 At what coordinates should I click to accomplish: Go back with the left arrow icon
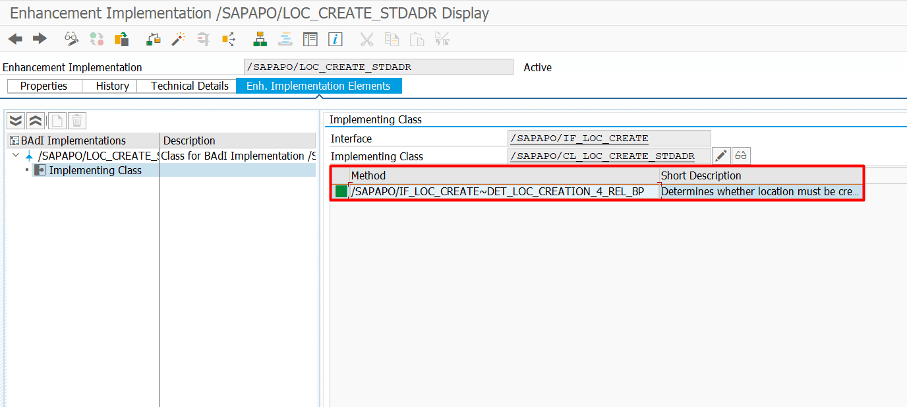(x=15, y=39)
